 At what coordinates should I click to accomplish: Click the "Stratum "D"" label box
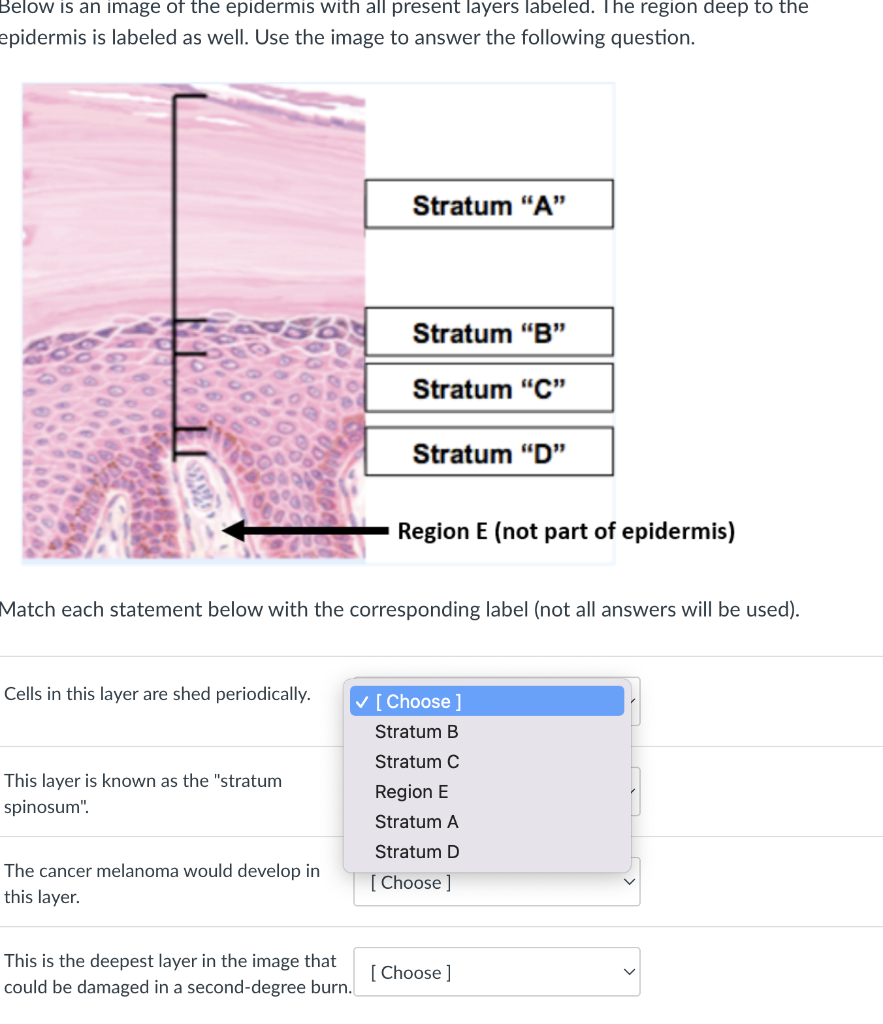point(488,452)
